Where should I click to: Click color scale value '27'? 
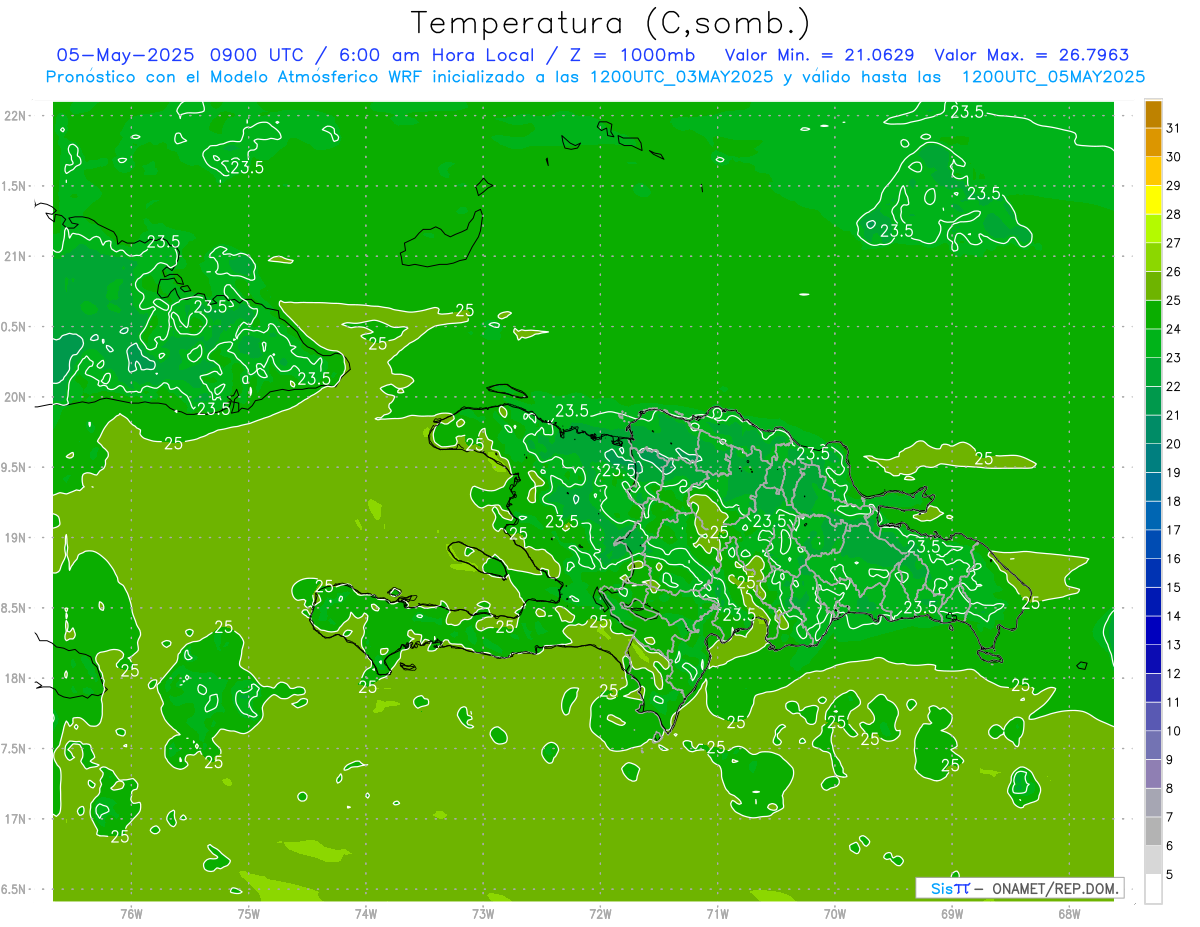click(x=1174, y=243)
